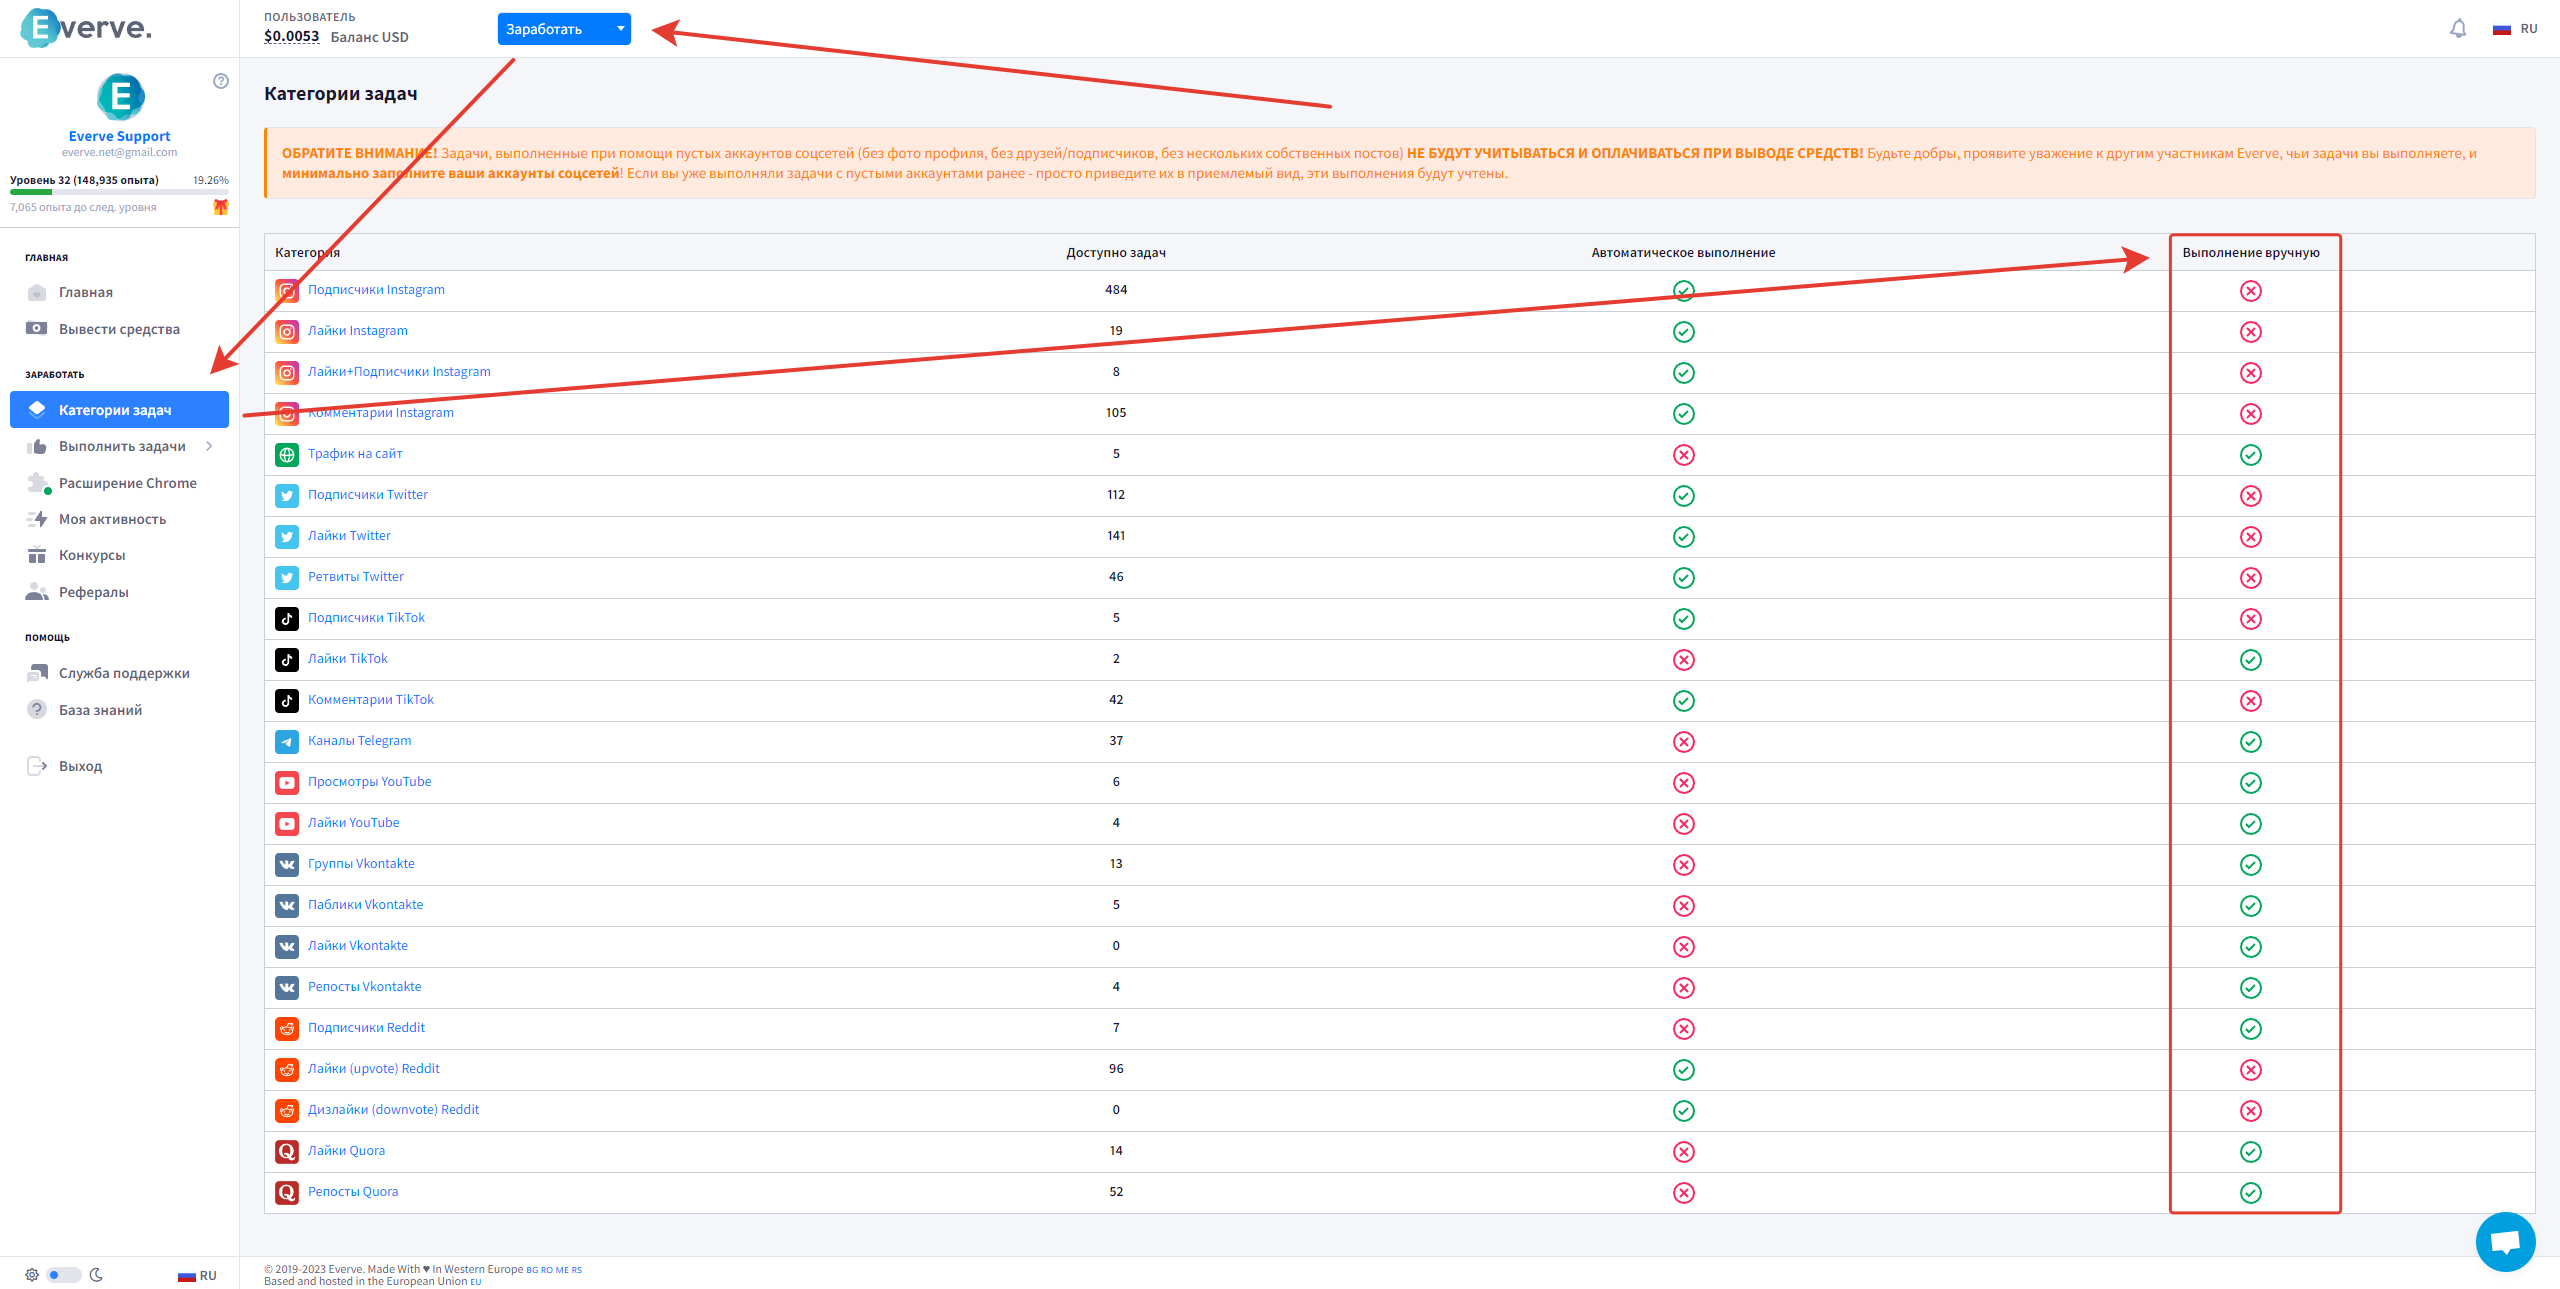The height and width of the screenshot is (1289, 2560).
Task: Click the help question mark in profile card
Action: [x=221, y=81]
